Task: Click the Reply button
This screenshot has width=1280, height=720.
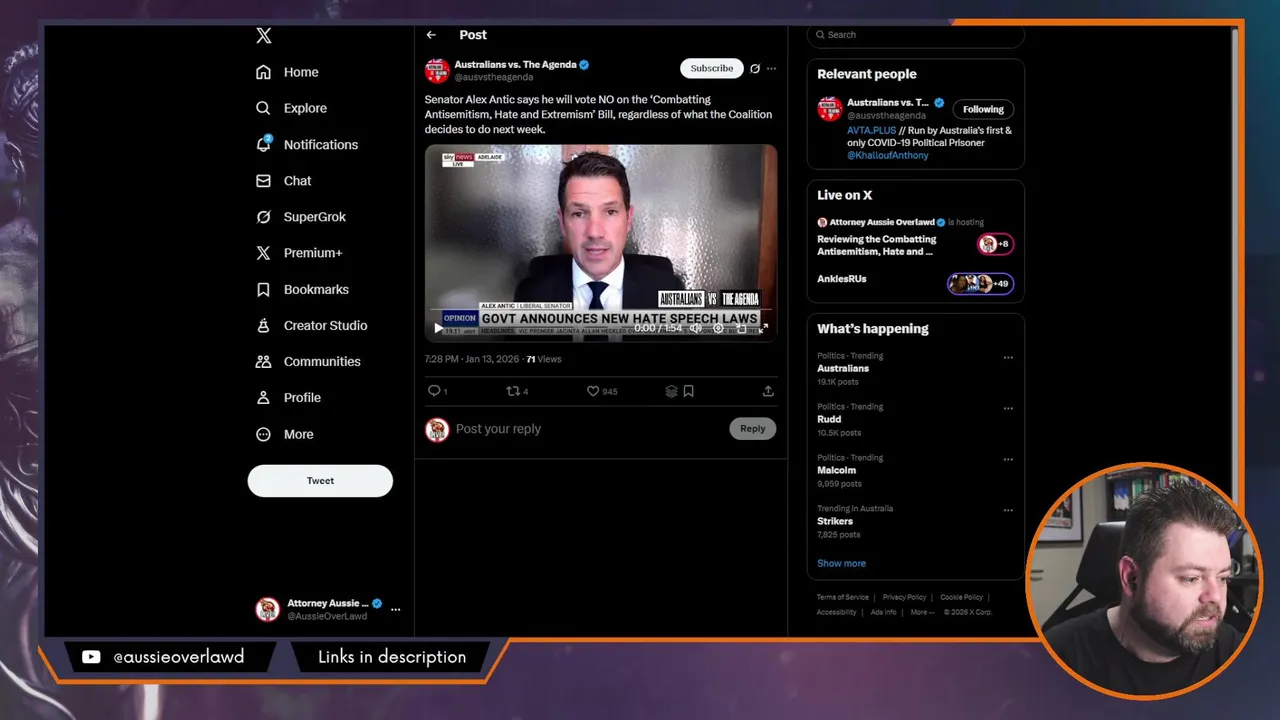Action: pos(753,429)
